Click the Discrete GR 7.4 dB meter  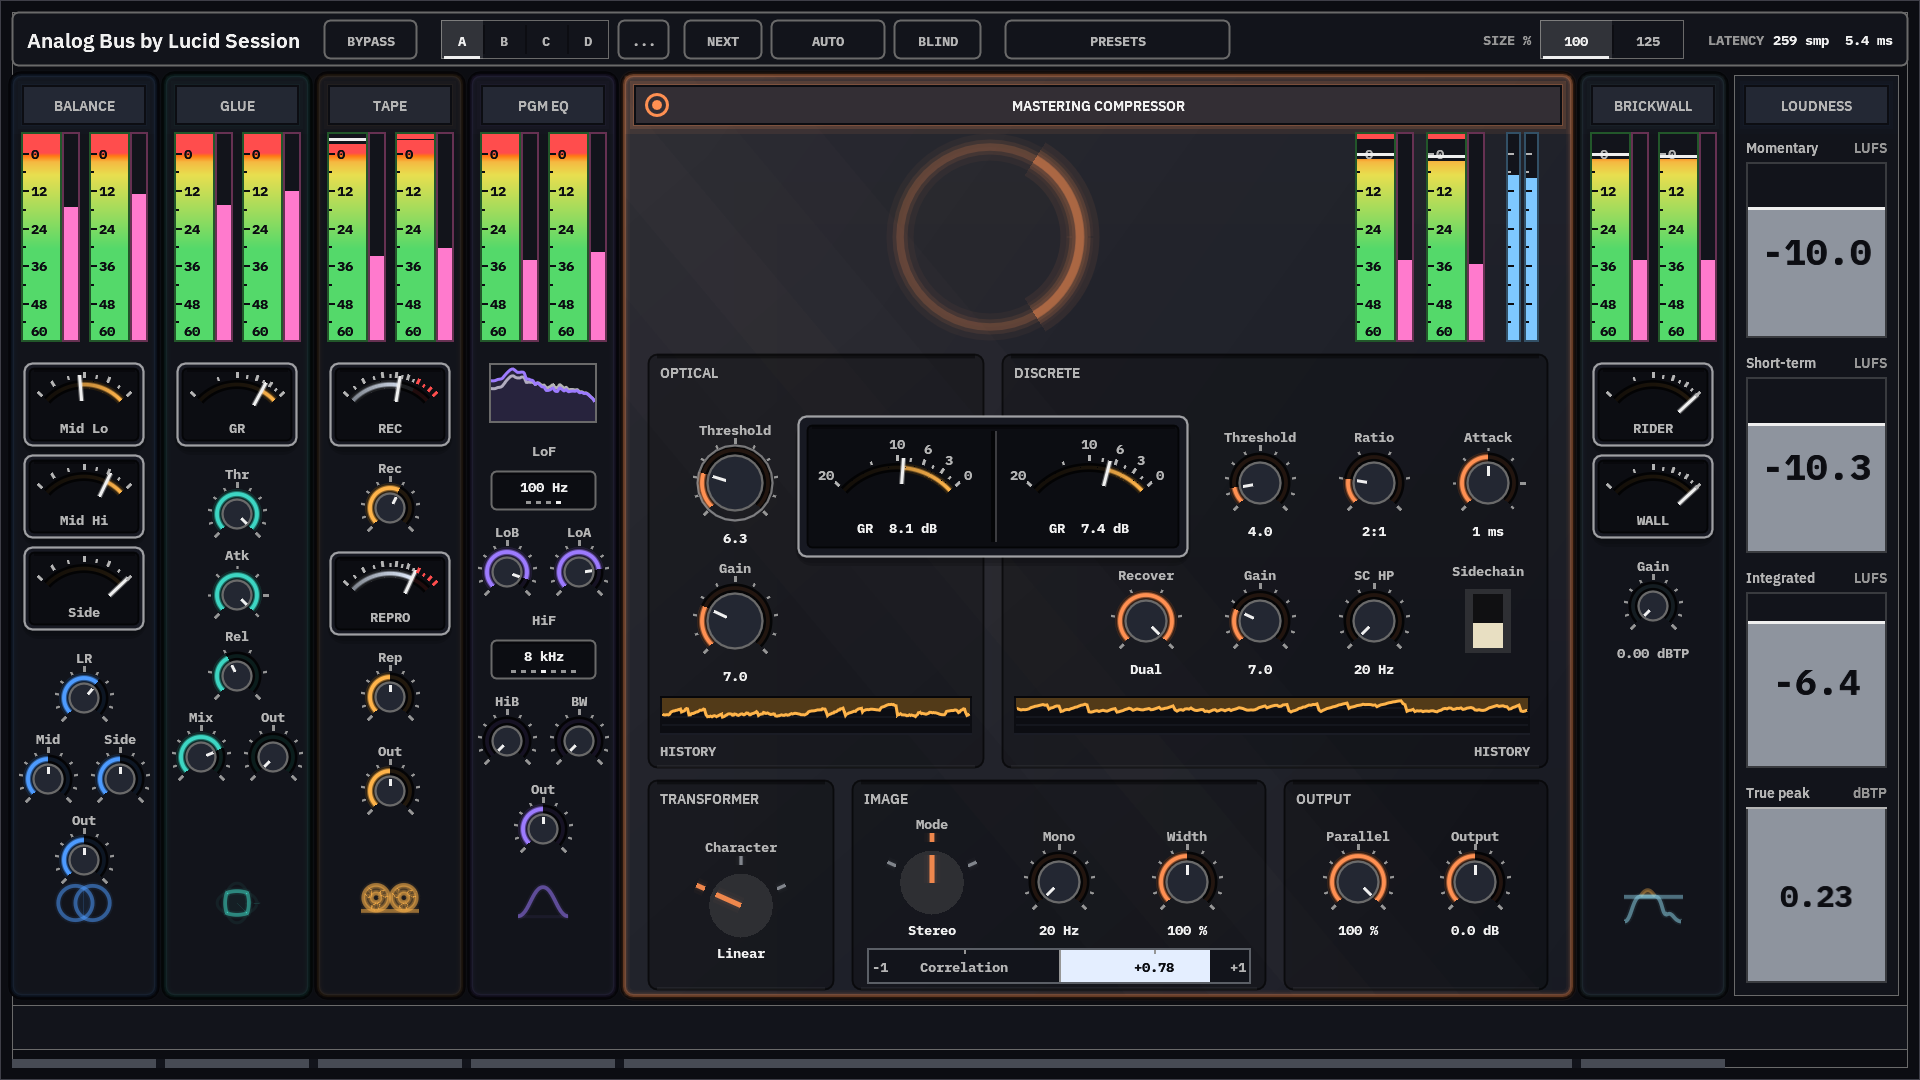[1090, 486]
